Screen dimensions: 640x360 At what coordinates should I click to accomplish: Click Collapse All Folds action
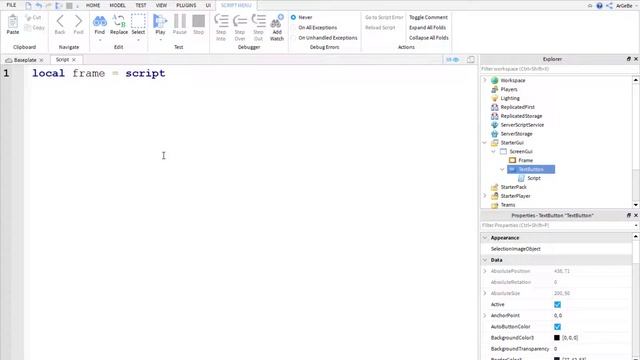tap(429, 38)
